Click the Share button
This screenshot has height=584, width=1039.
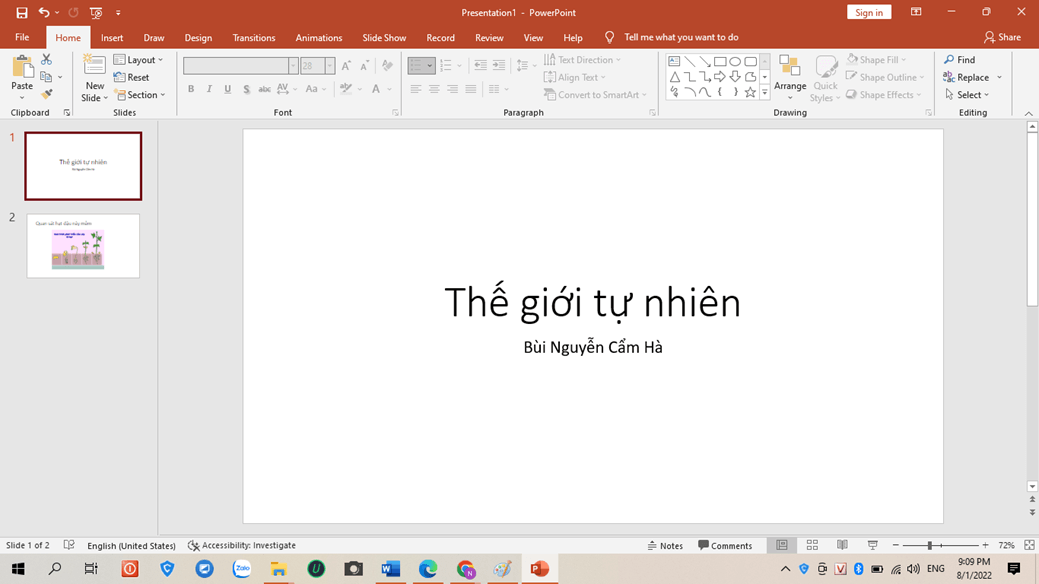[1002, 38]
